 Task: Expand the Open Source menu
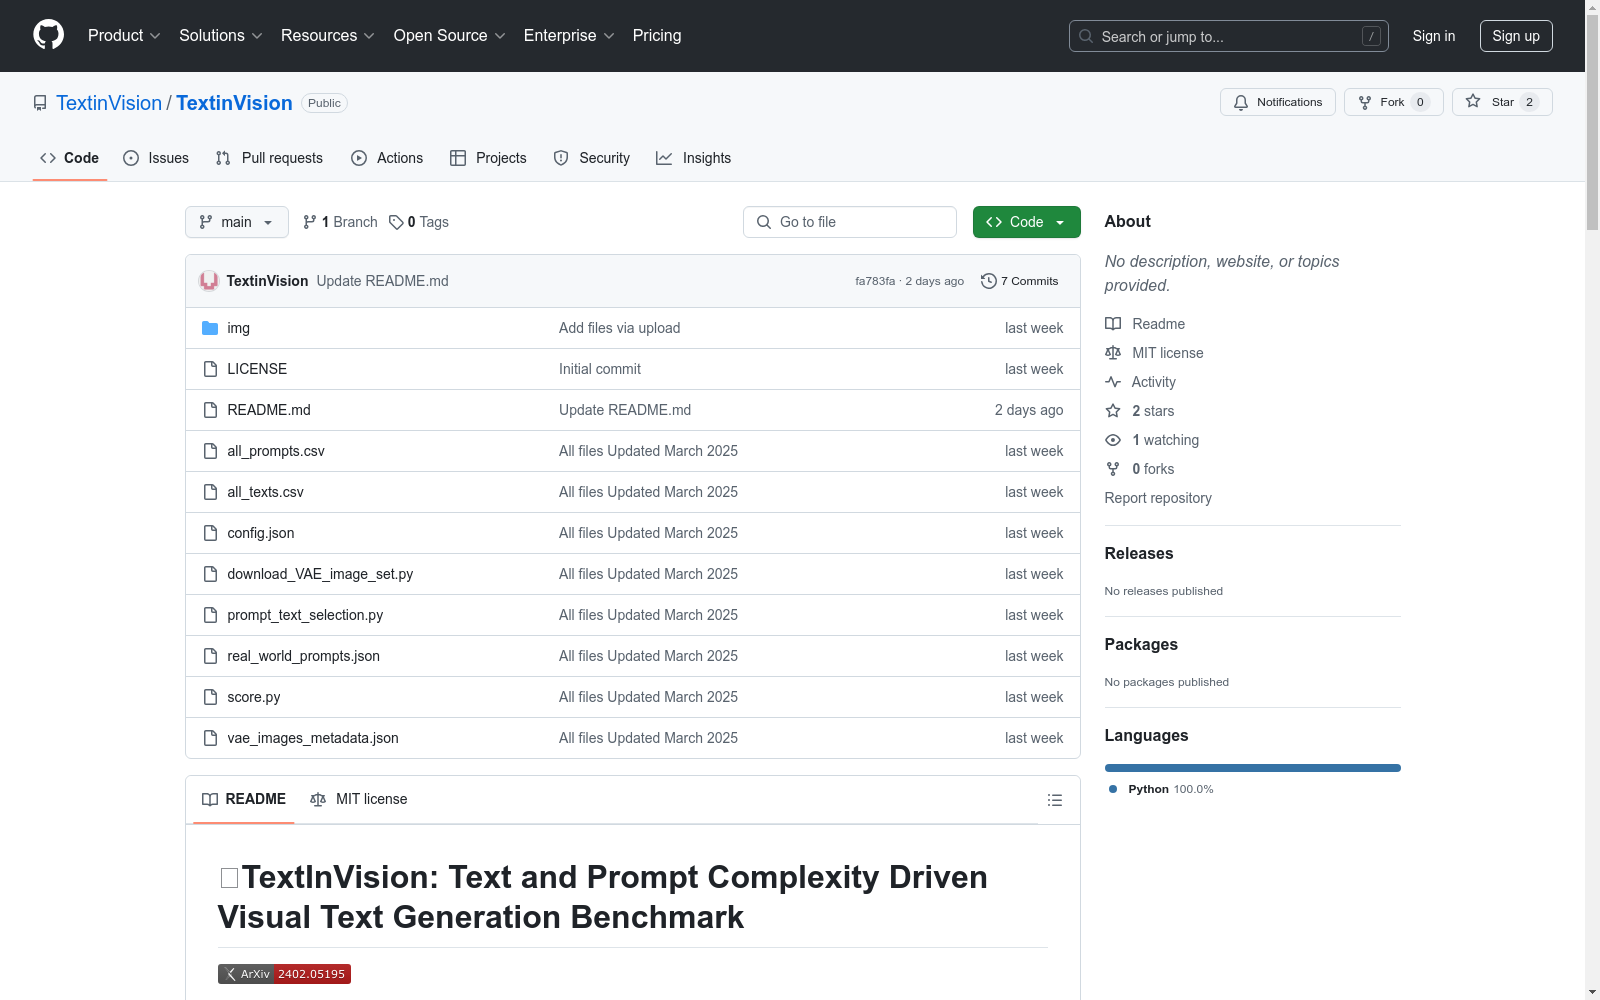[x=450, y=36]
